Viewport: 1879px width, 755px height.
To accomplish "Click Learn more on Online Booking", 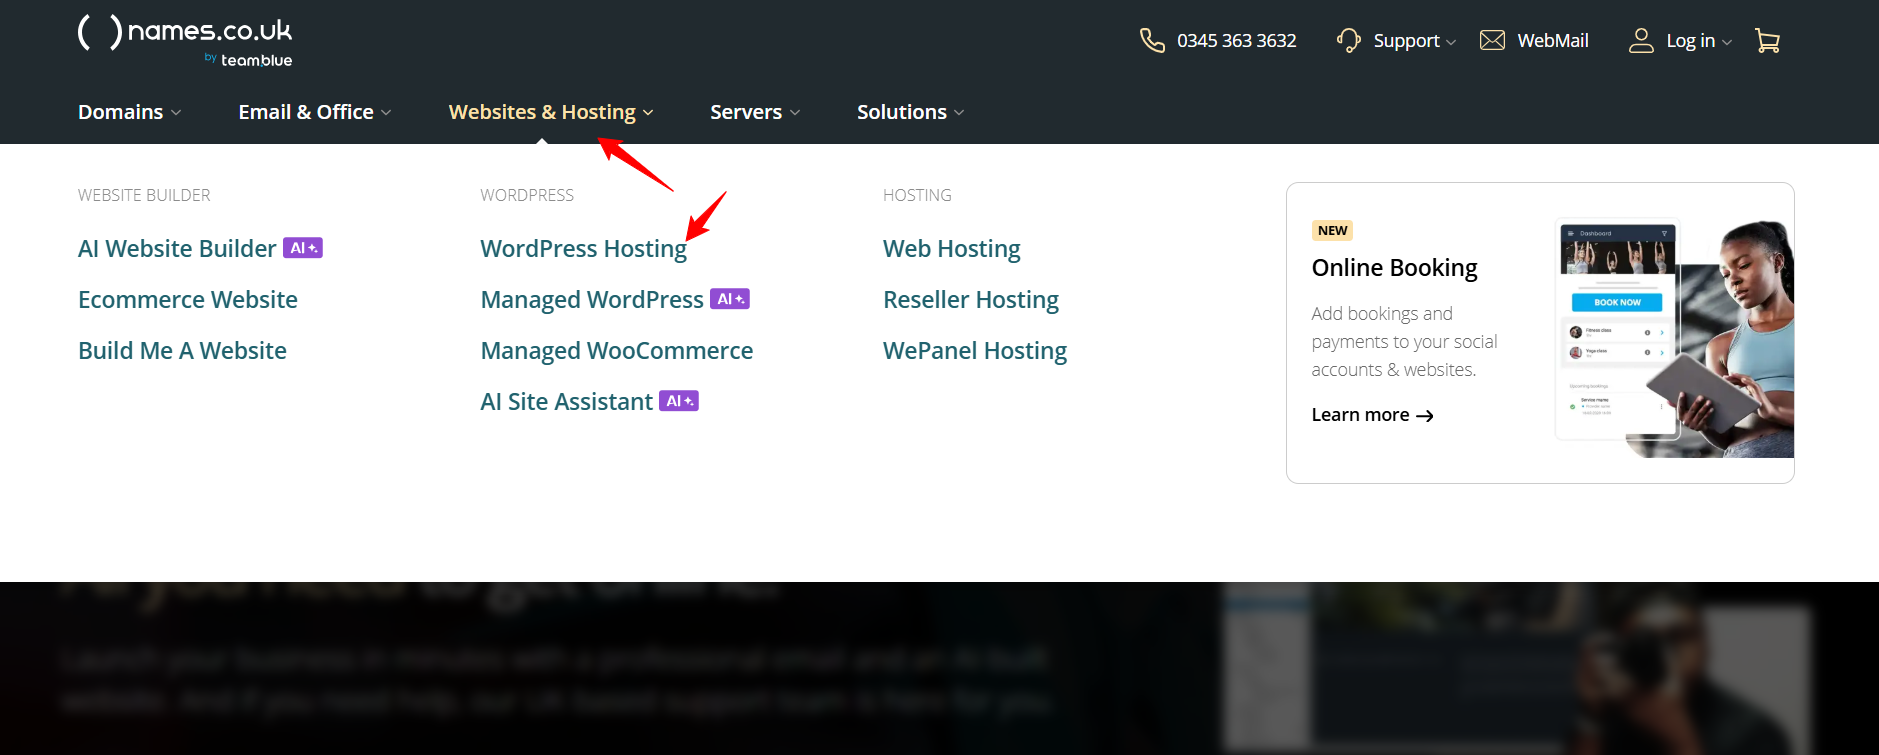I will point(1360,415).
